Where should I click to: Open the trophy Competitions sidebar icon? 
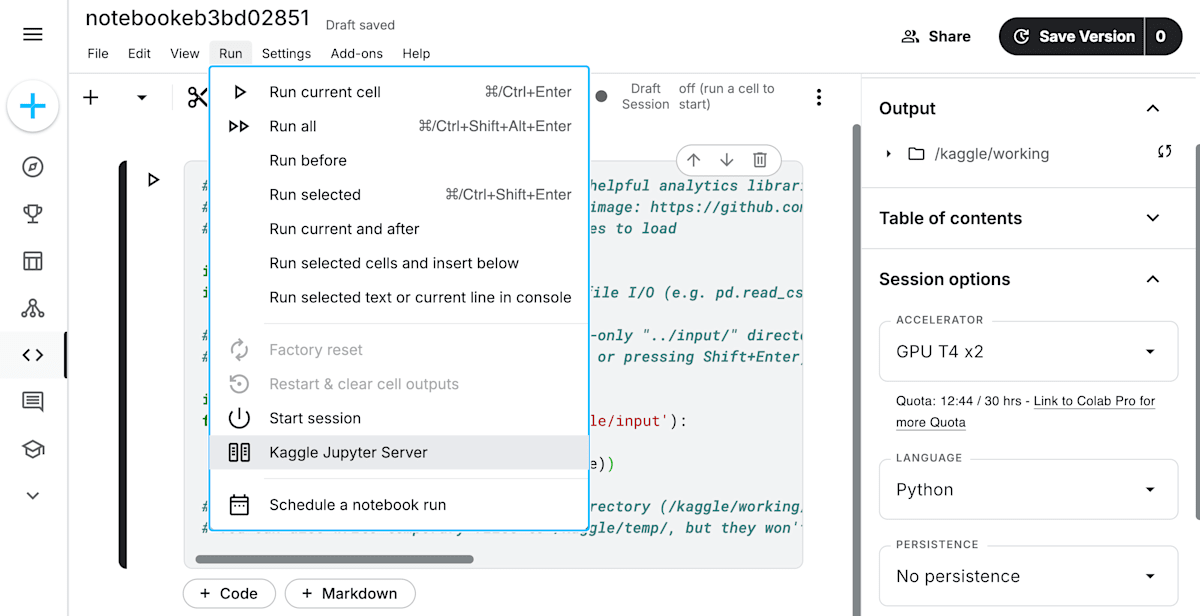33,214
